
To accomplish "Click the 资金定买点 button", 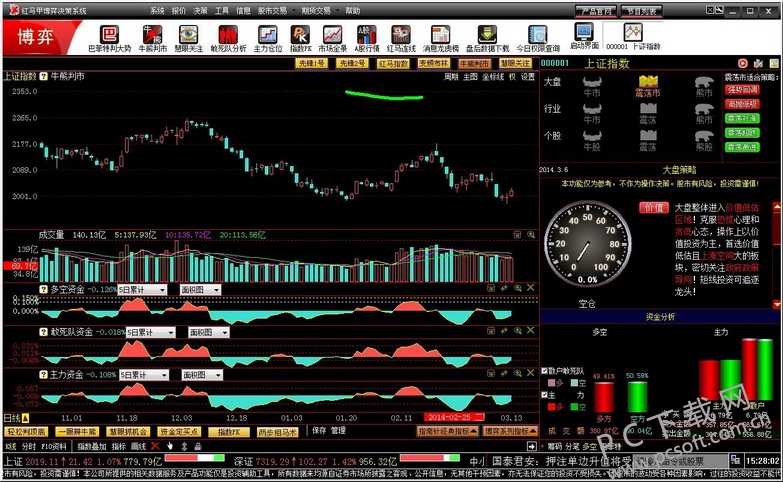I will [x=179, y=432].
